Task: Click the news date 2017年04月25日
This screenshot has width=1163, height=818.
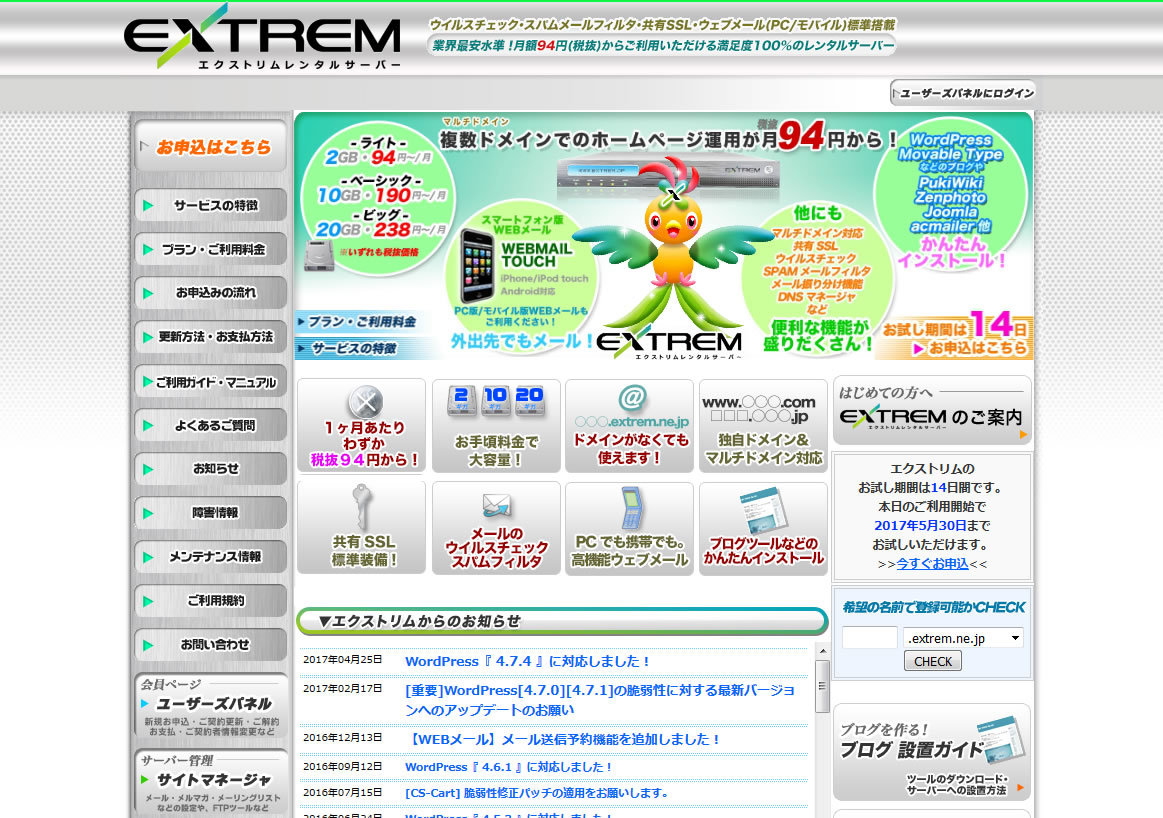Action: pos(343,659)
